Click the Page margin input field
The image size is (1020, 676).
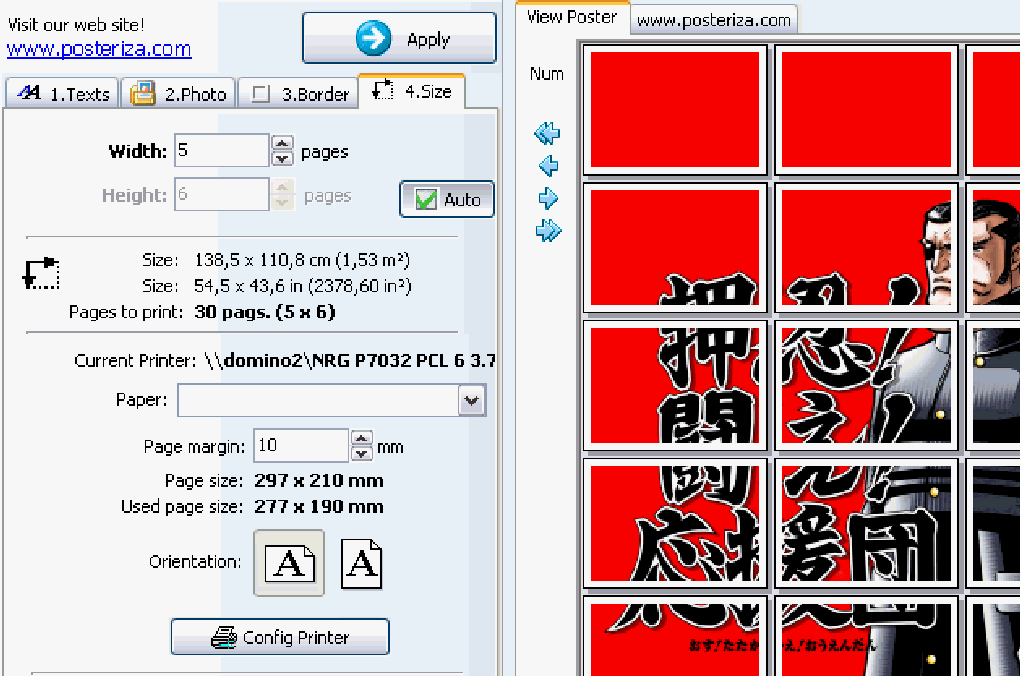pyautogui.click(x=301, y=446)
